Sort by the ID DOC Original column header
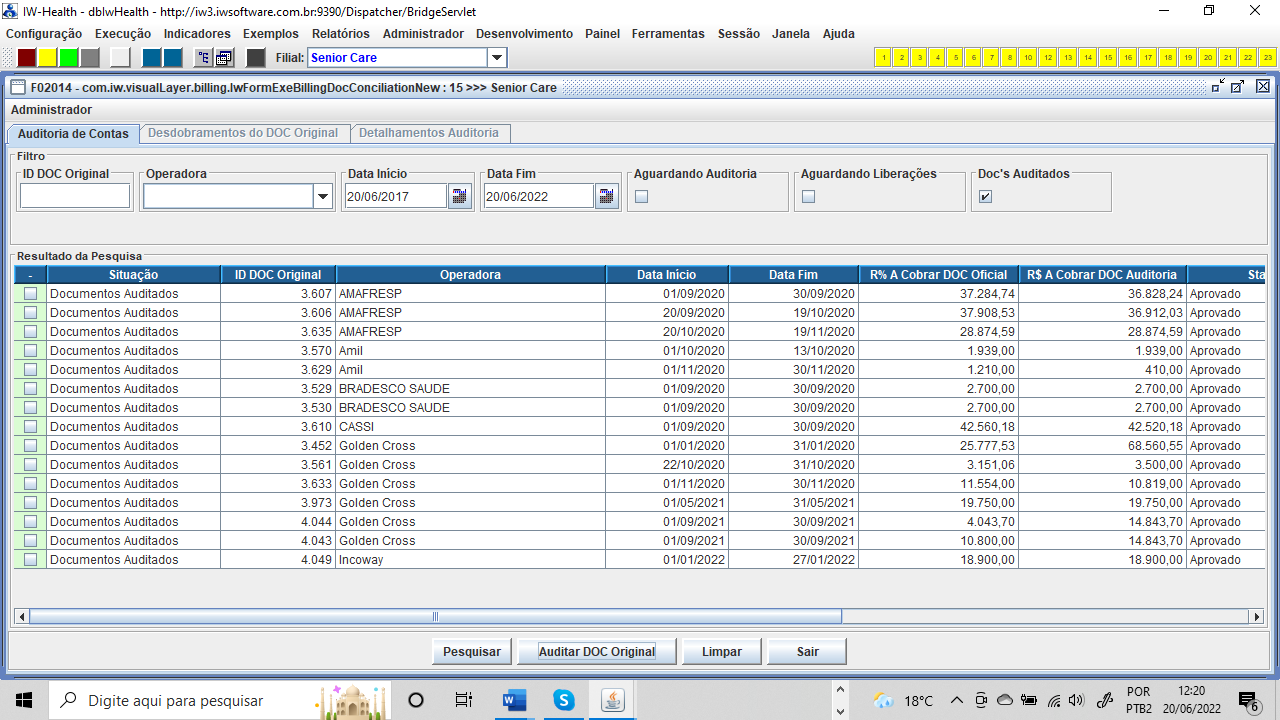Viewport: 1280px width, 720px height. point(278,275)
